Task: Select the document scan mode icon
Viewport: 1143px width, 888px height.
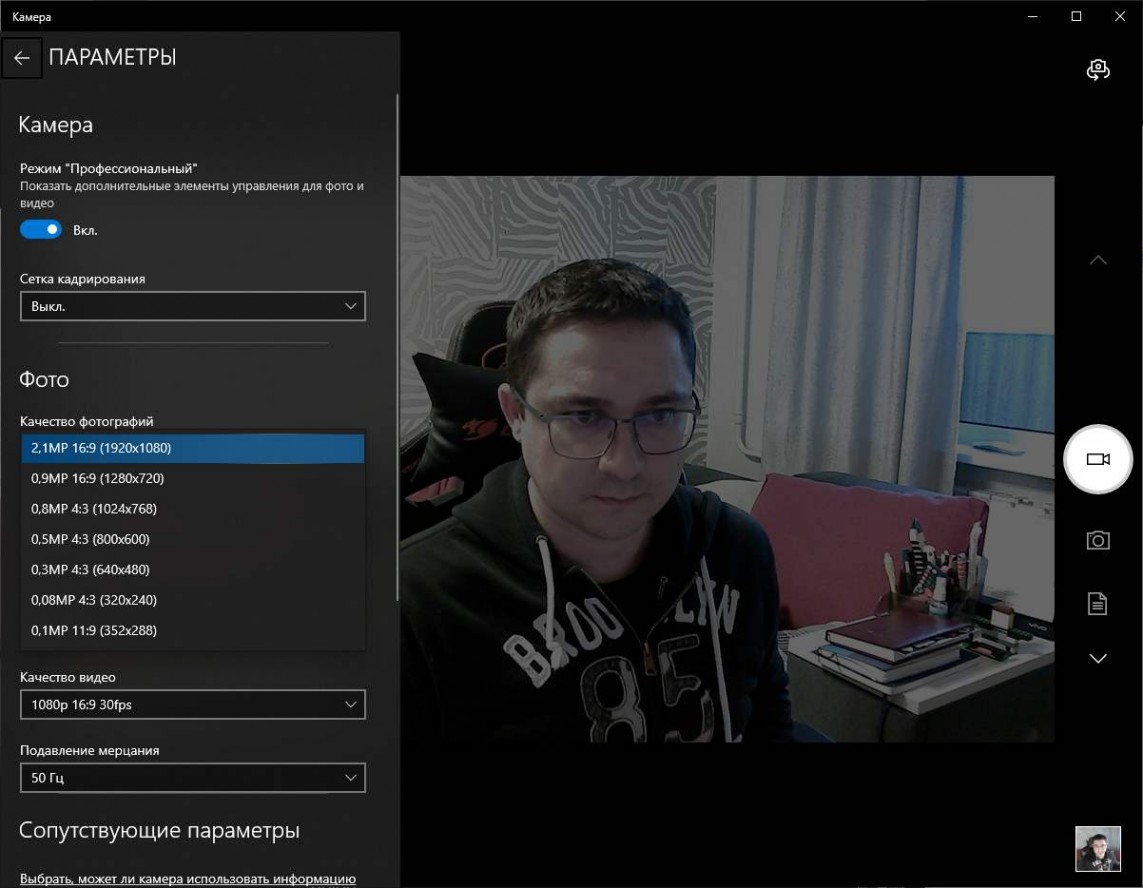Action: pos(1097,603)
